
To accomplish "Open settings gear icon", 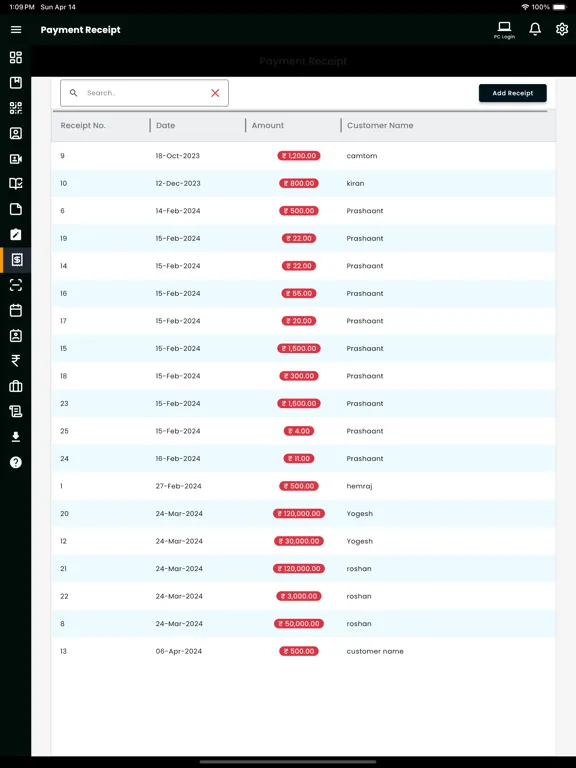I will (x=562, y=29).
